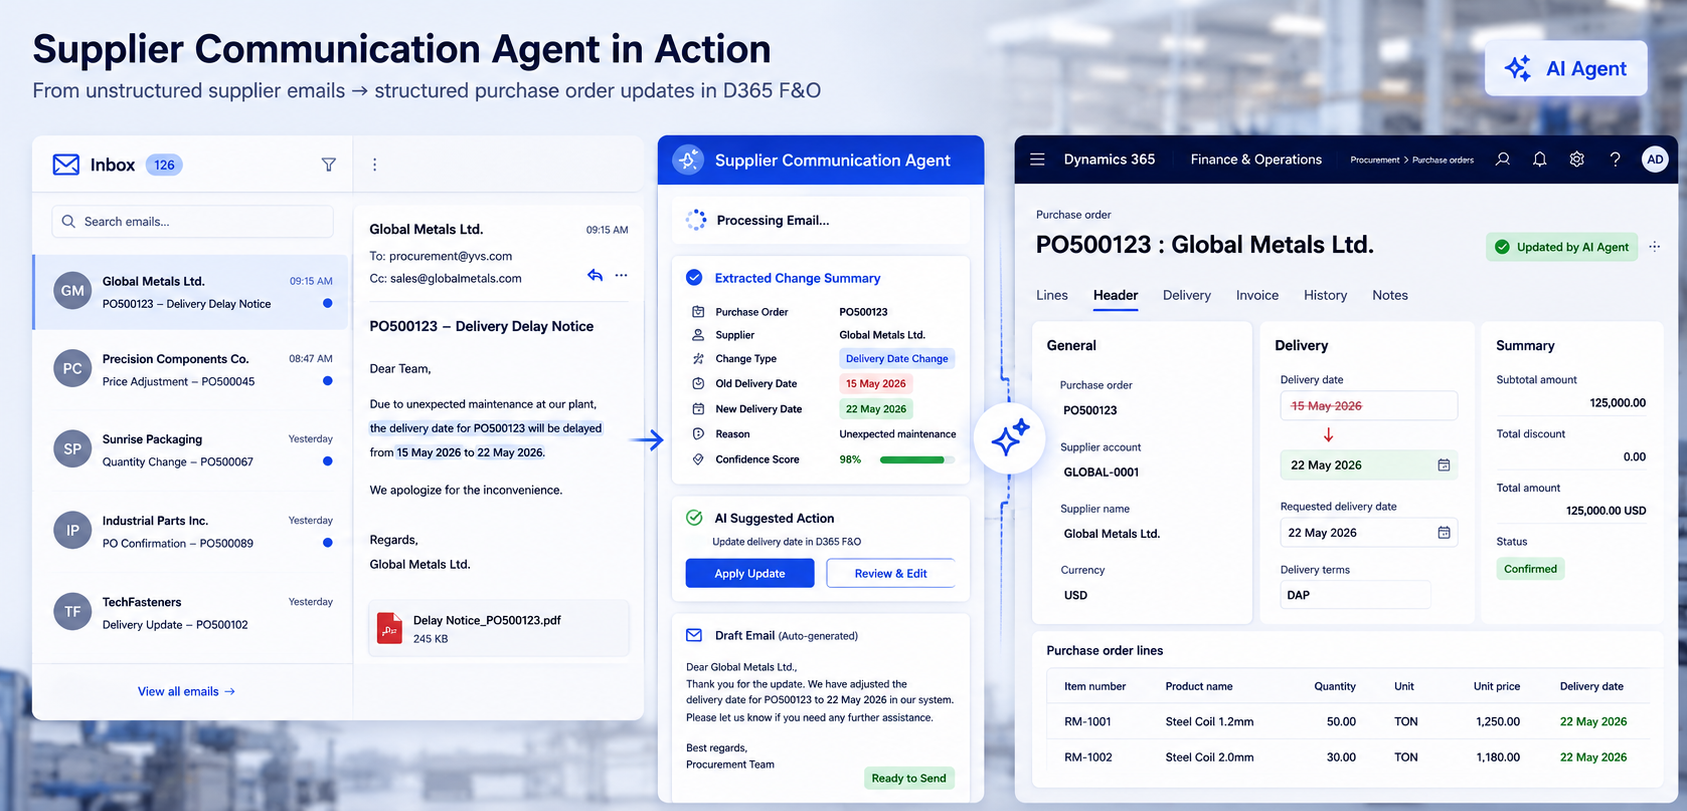Open Sunrise Packaging Quantity Change email

(x=192, y=450)
